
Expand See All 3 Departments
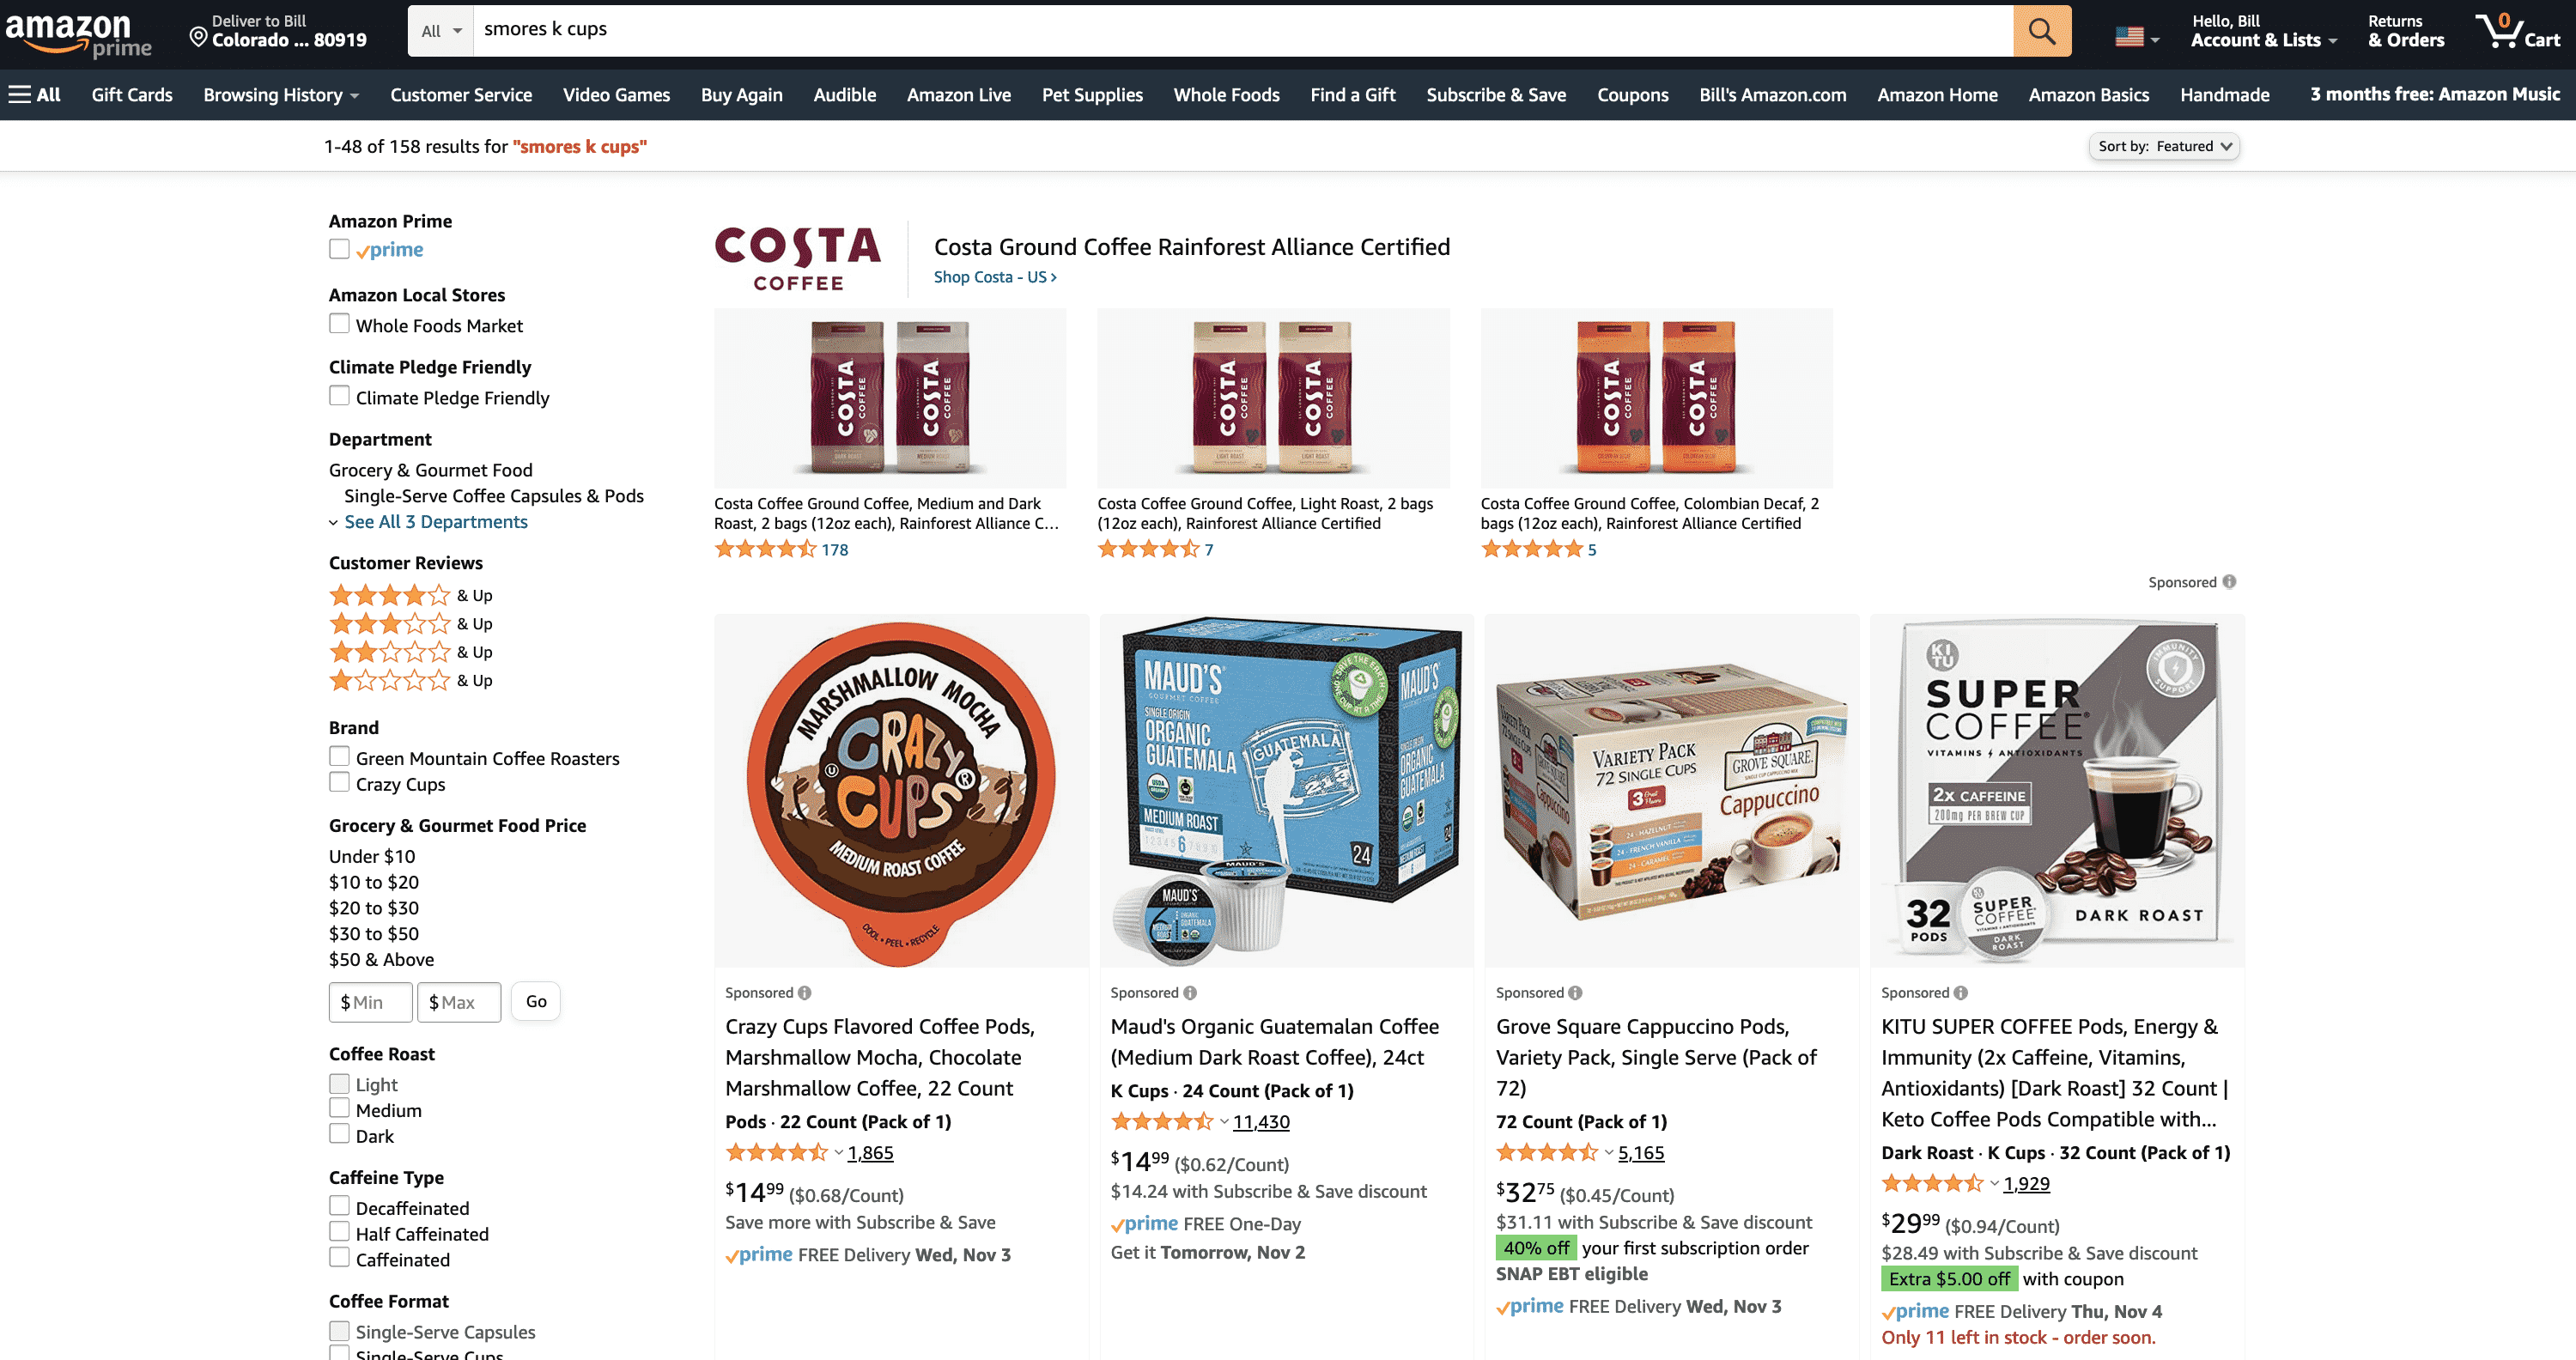(435, 522)
